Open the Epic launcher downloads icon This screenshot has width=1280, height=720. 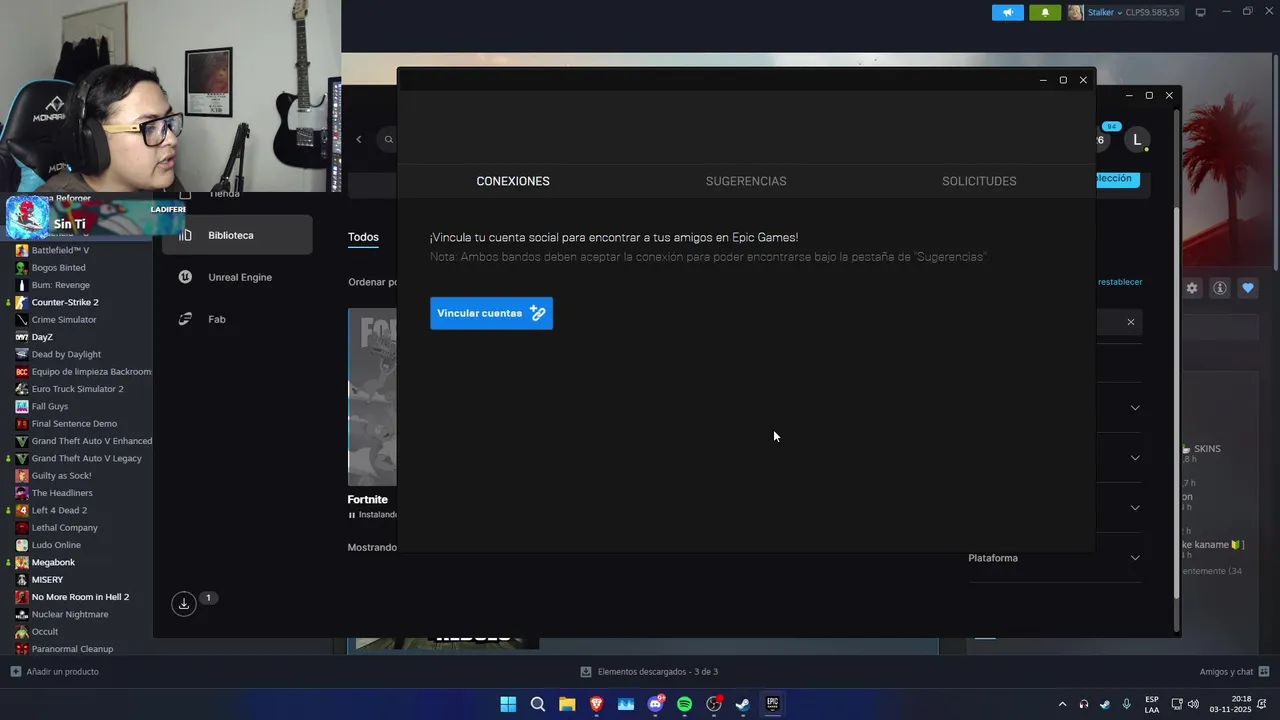coord(184,603)
